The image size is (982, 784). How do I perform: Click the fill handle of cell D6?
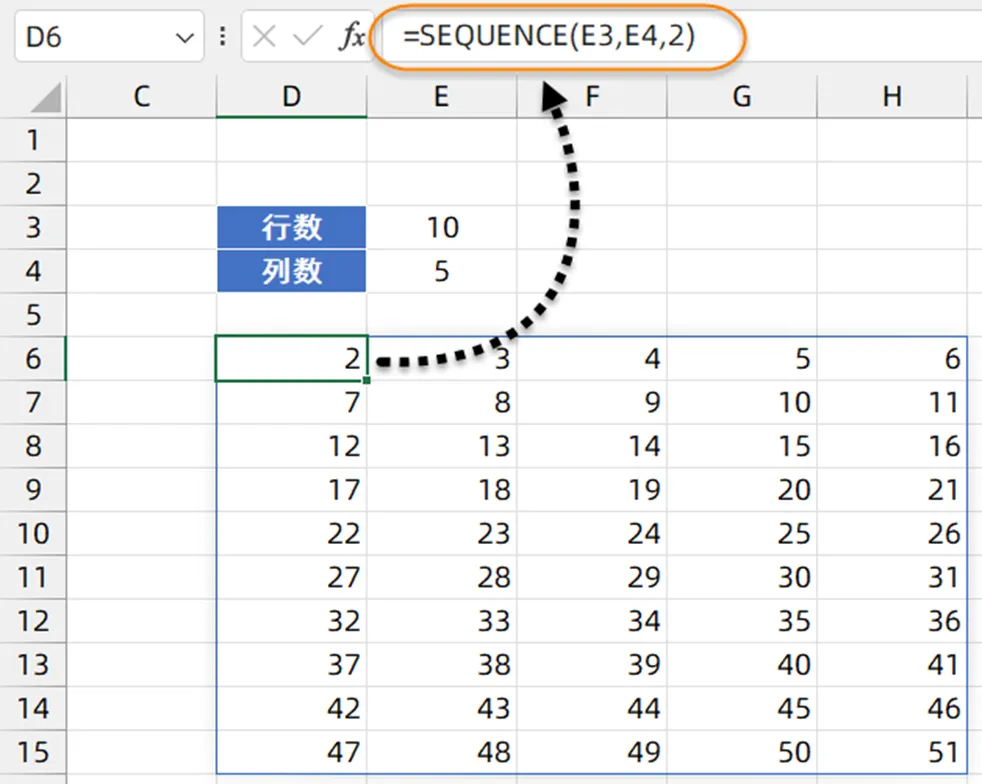tap(368, 380)
